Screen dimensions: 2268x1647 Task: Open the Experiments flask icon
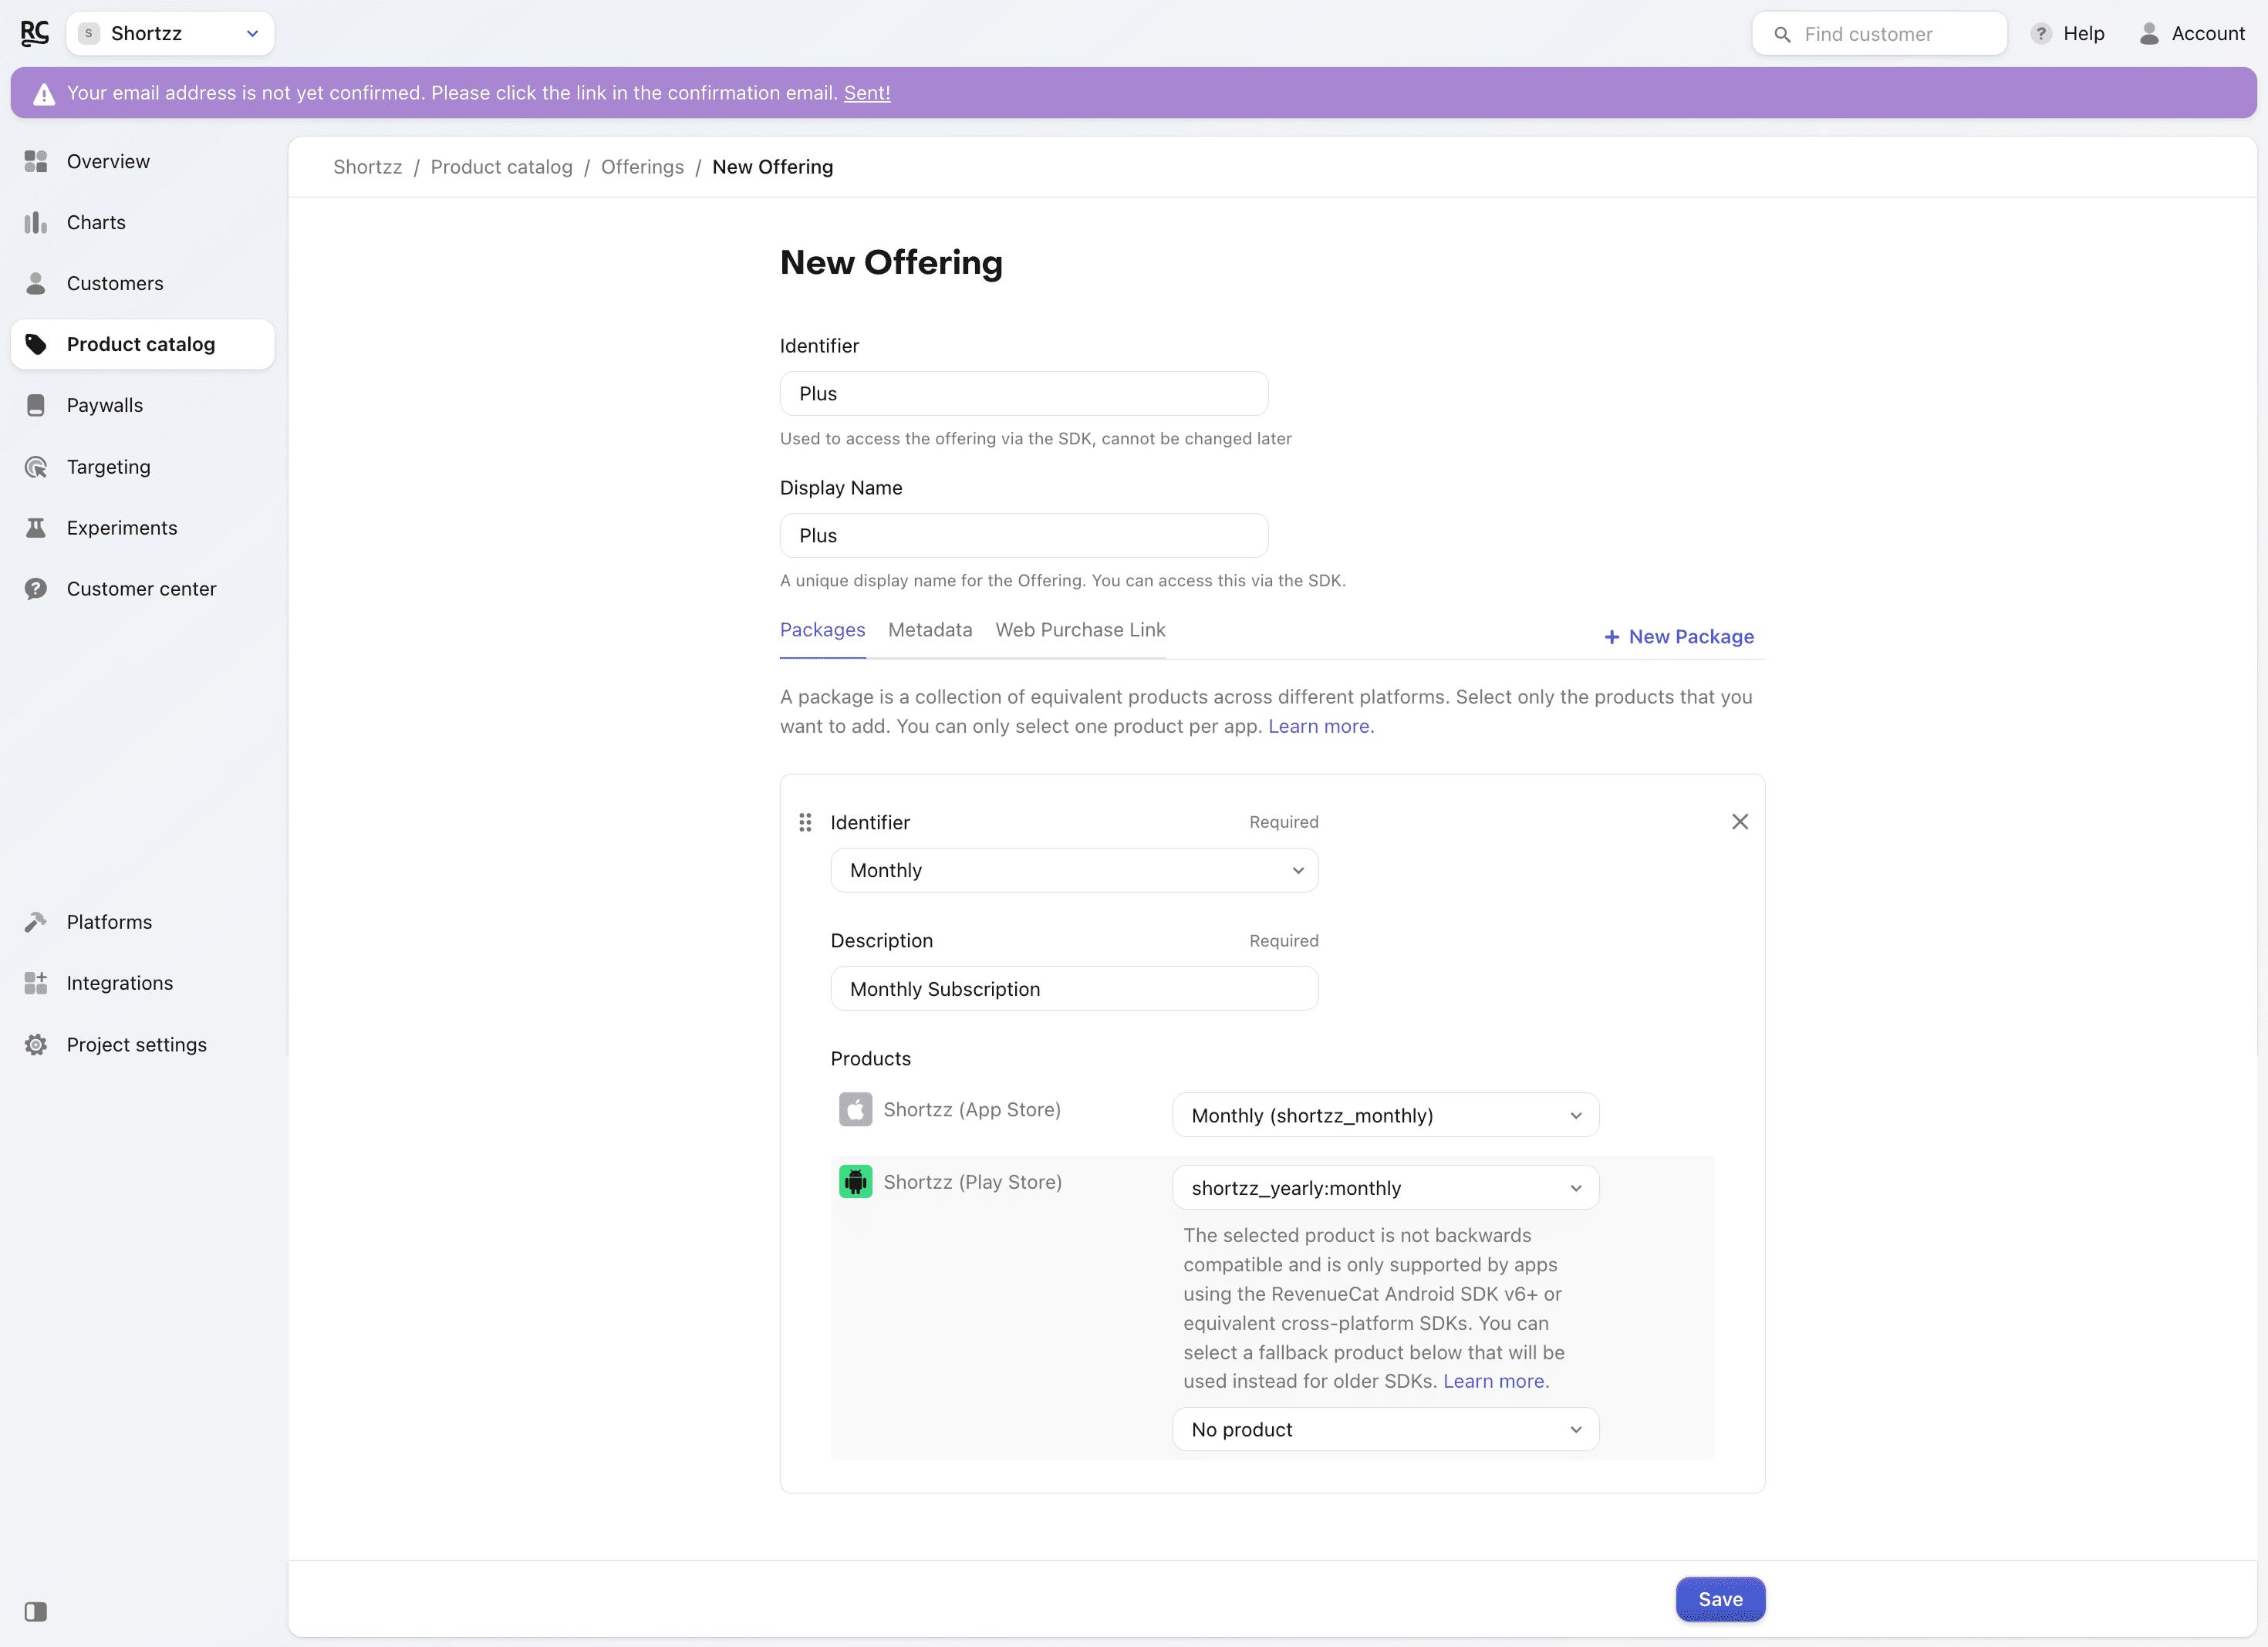click(x=36, y=527)
